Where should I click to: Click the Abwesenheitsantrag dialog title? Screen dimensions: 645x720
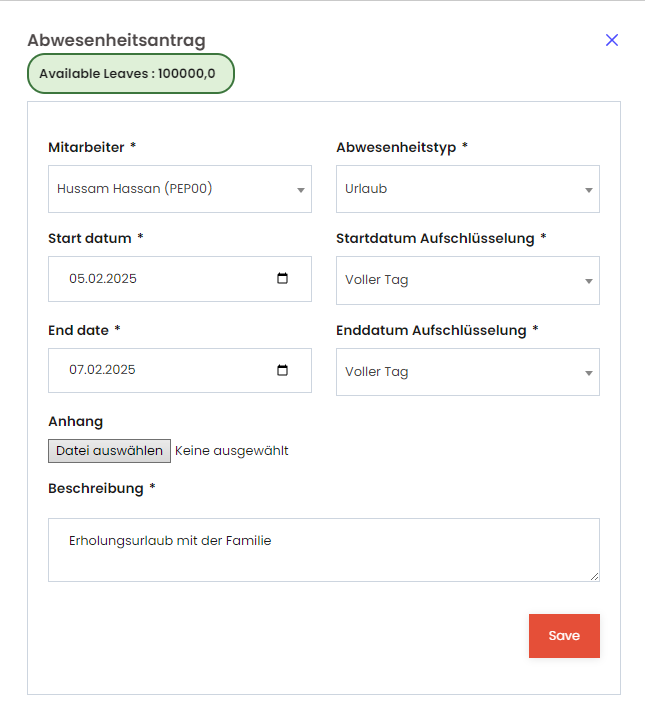click(117, 40)
